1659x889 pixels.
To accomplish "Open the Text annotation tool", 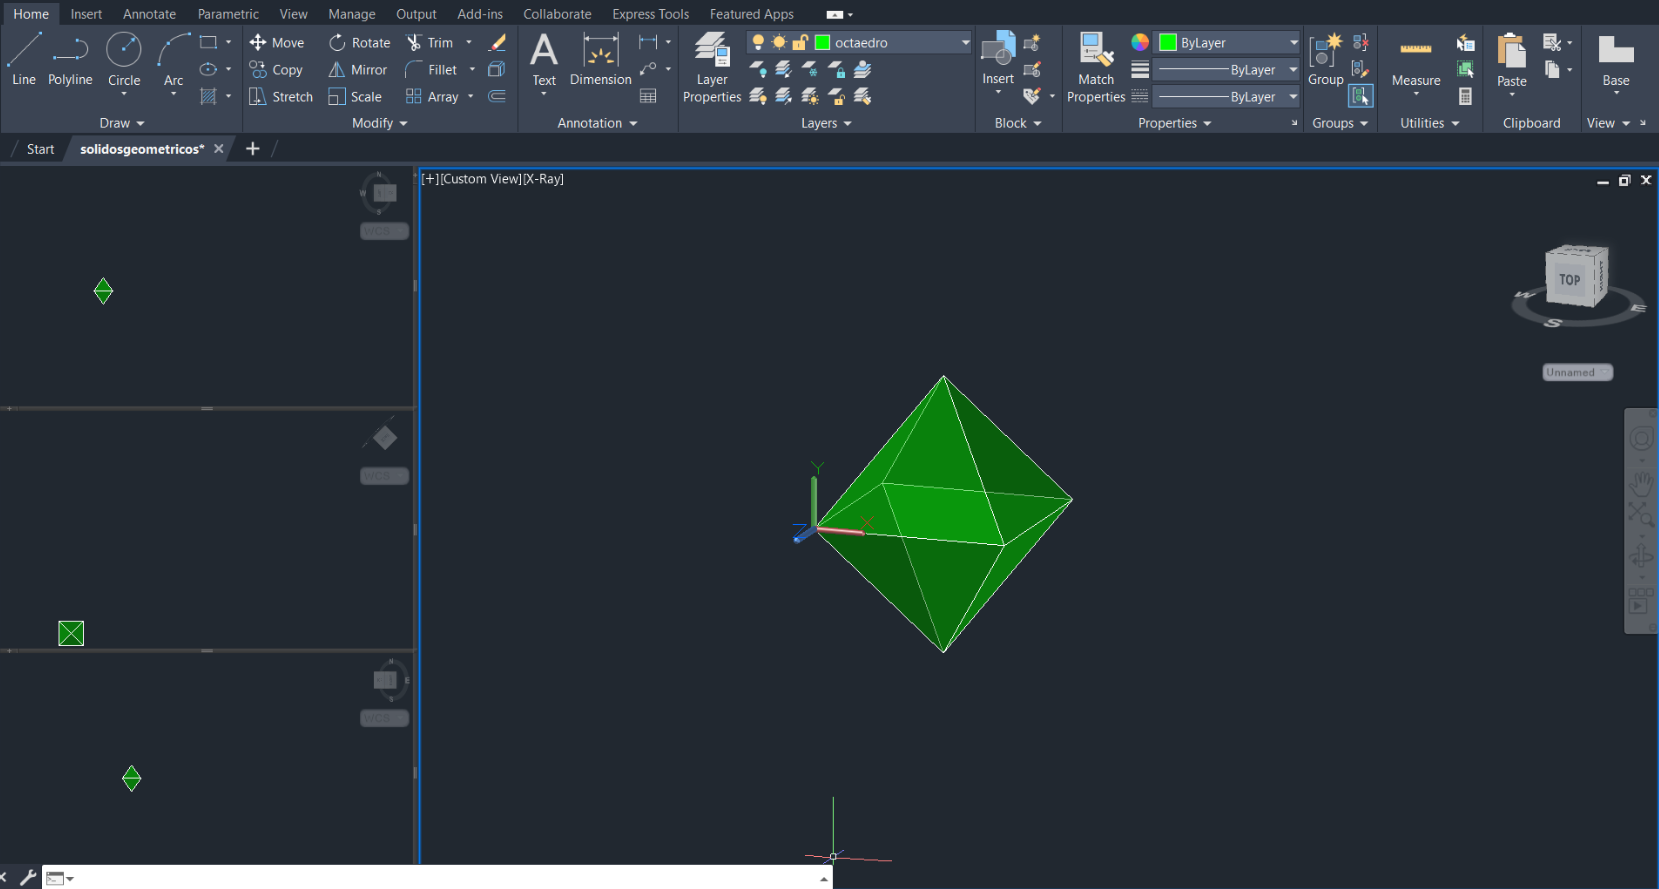I will click(544, 60).
